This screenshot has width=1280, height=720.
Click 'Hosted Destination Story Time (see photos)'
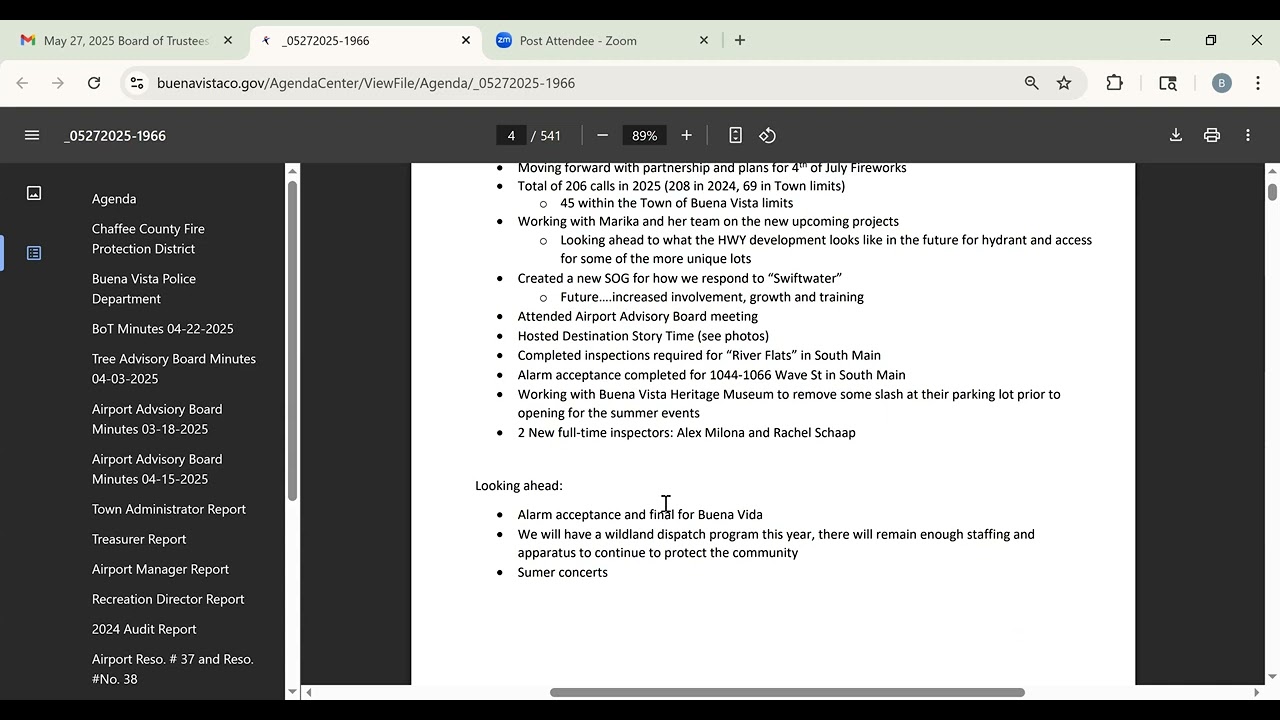[643, 336]
